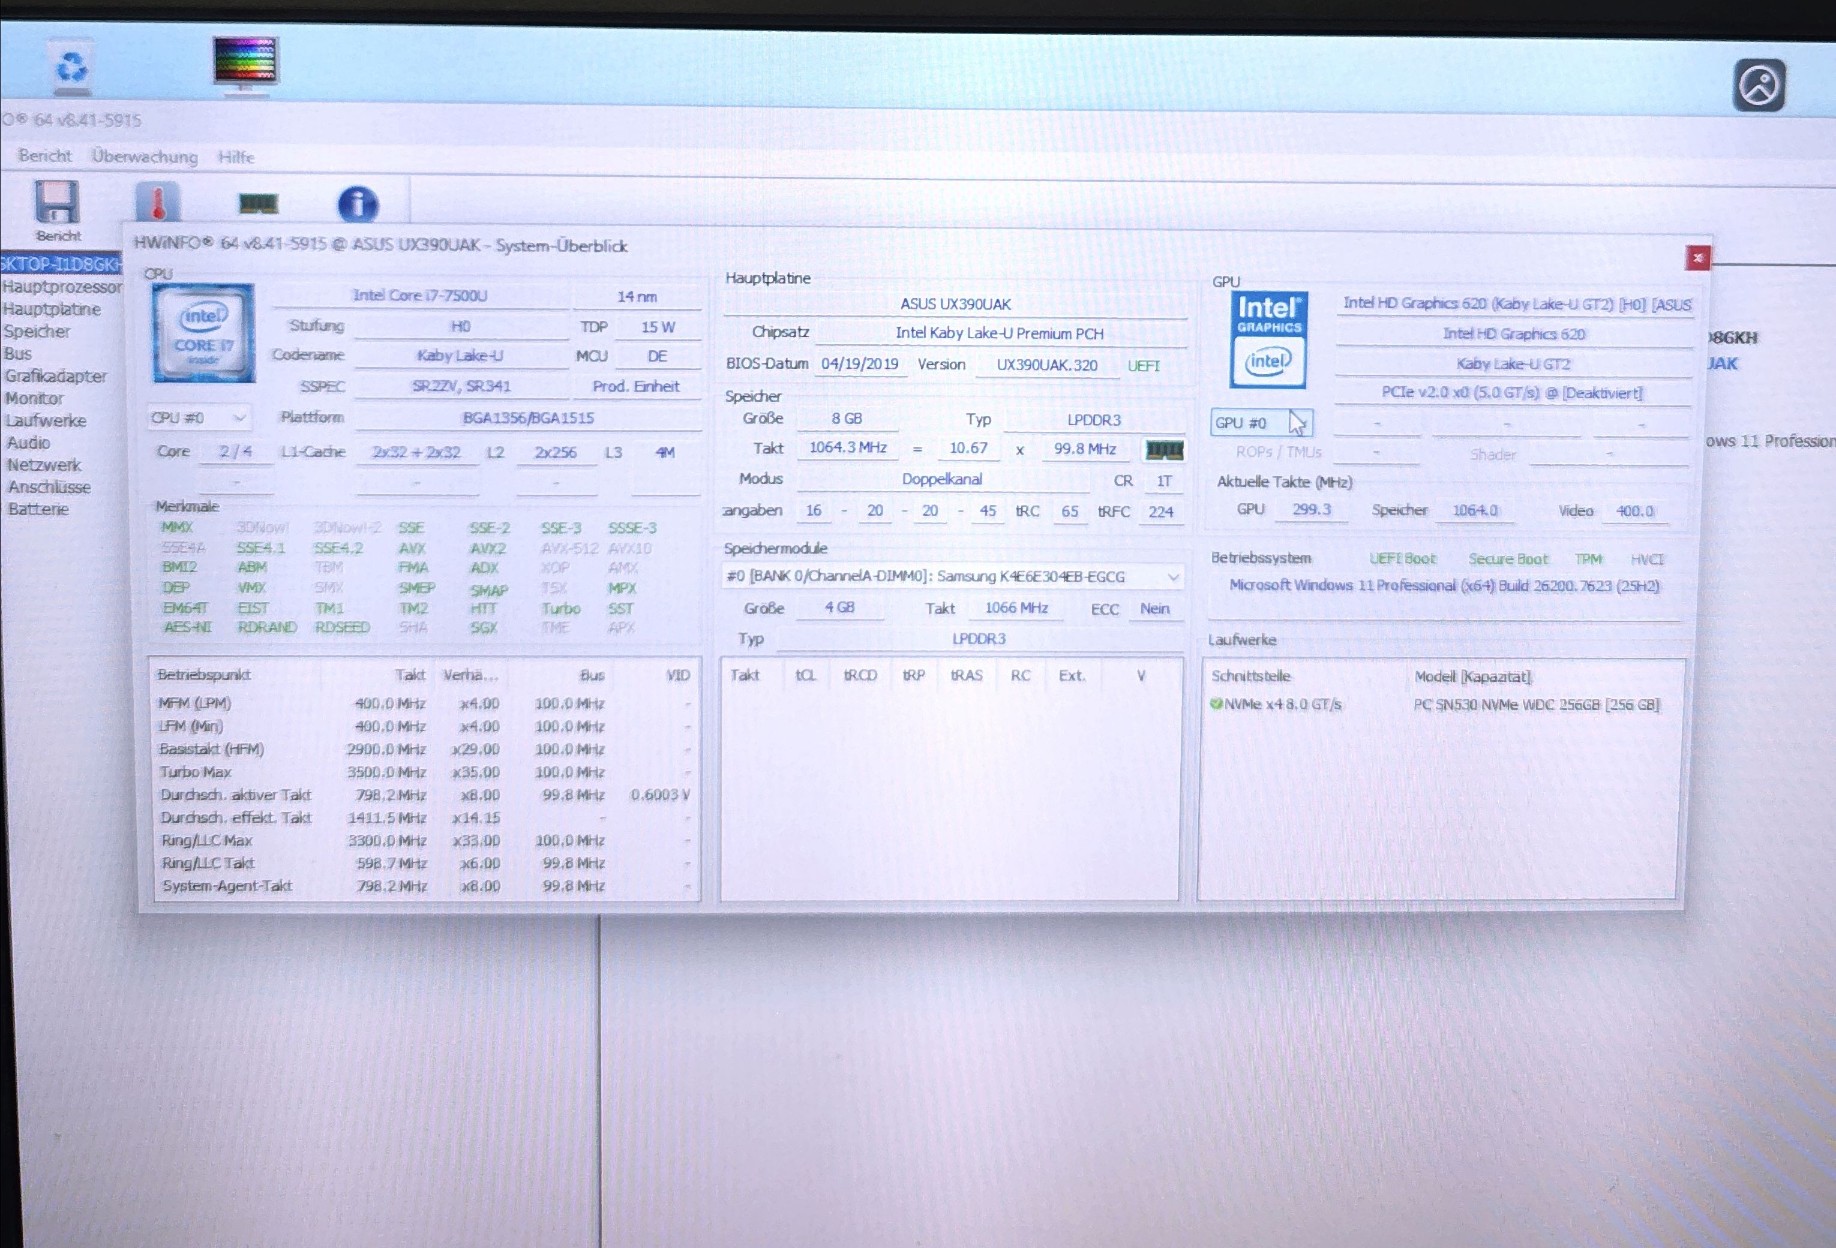This screenshot has height=1248, width=1836.
Task: Click the Betriebspunkt column header
Action: tap(204, 675)
